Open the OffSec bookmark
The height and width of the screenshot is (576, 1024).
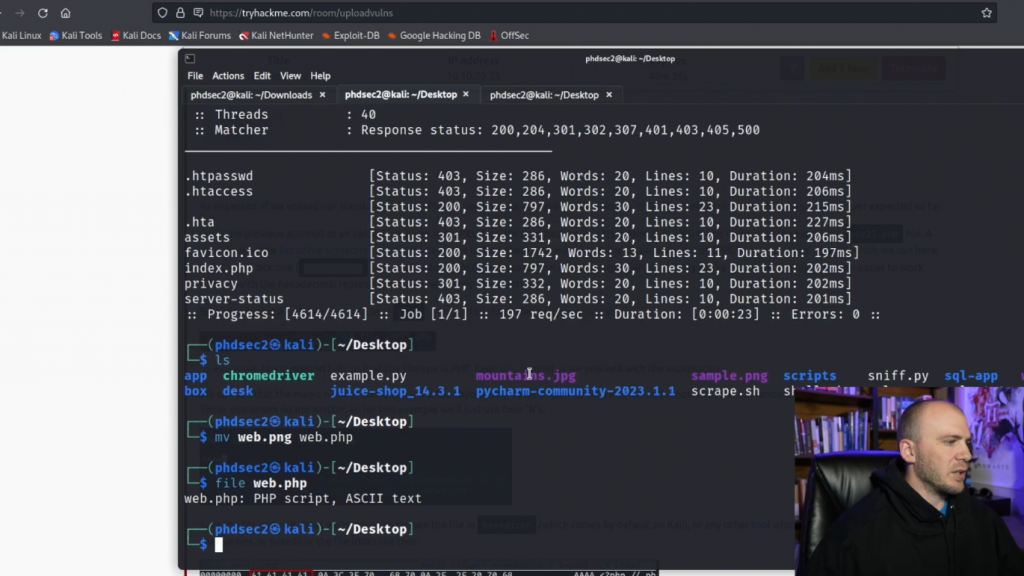509,35
